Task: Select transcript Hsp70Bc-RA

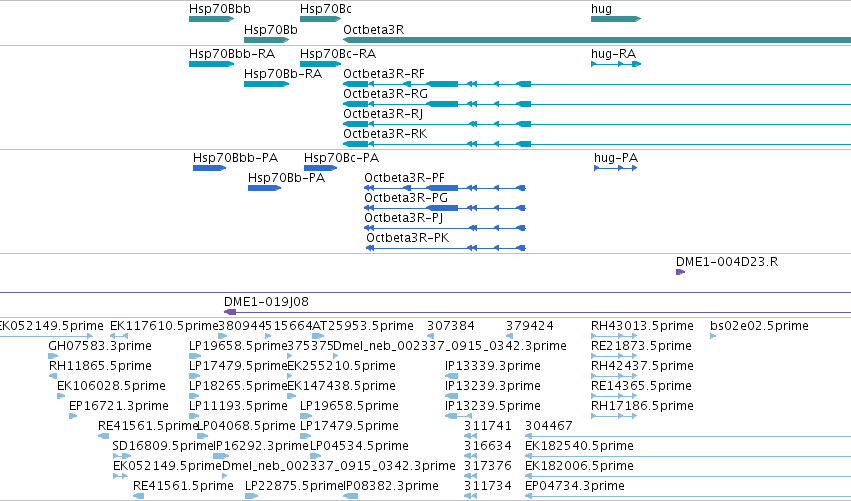Action: tap(320, 64)
